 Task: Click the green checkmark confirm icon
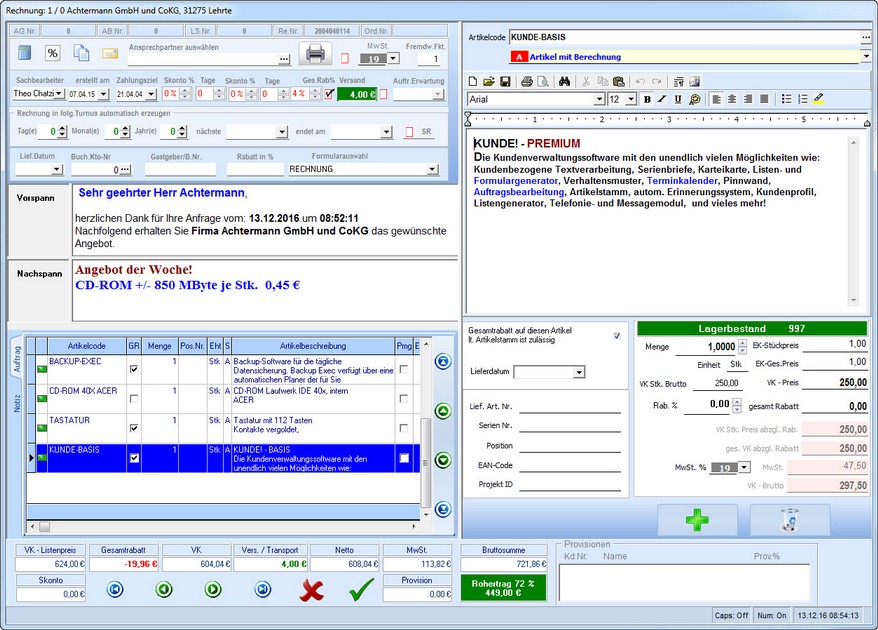(x=362, y=590)
